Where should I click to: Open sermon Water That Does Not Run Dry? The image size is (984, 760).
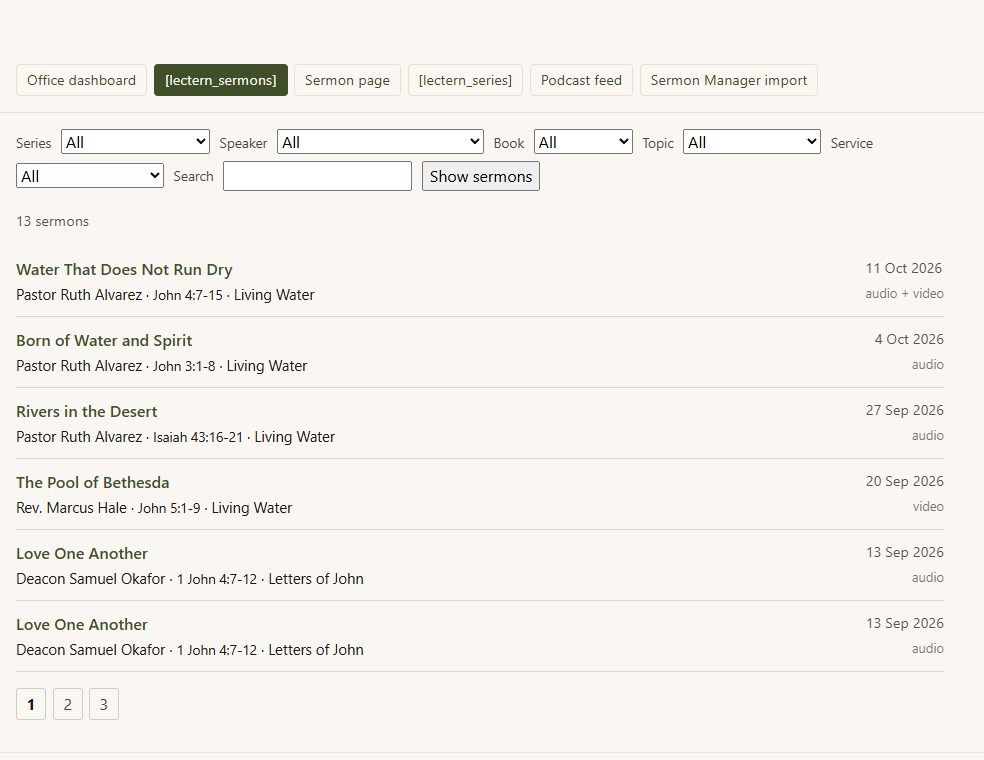(x=124, y=270)
